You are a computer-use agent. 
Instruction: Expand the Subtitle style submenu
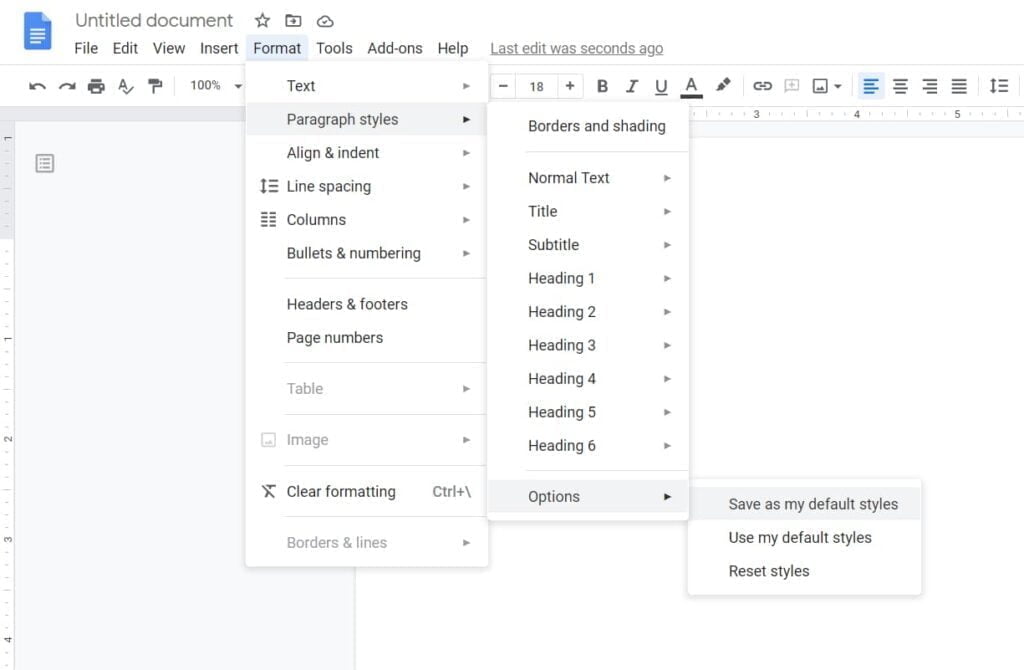click(588, 245)
